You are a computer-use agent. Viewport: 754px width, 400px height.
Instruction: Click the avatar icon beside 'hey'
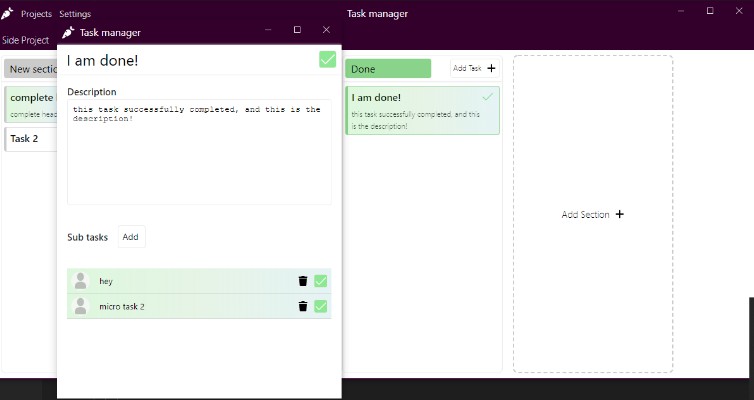tap(81, 281)
